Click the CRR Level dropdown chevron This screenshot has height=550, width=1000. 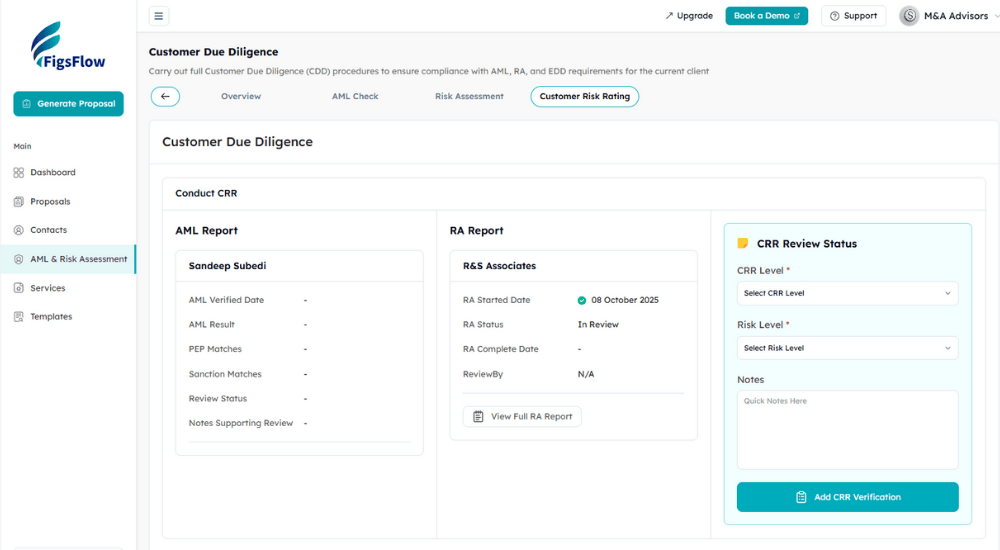[948, 294]
